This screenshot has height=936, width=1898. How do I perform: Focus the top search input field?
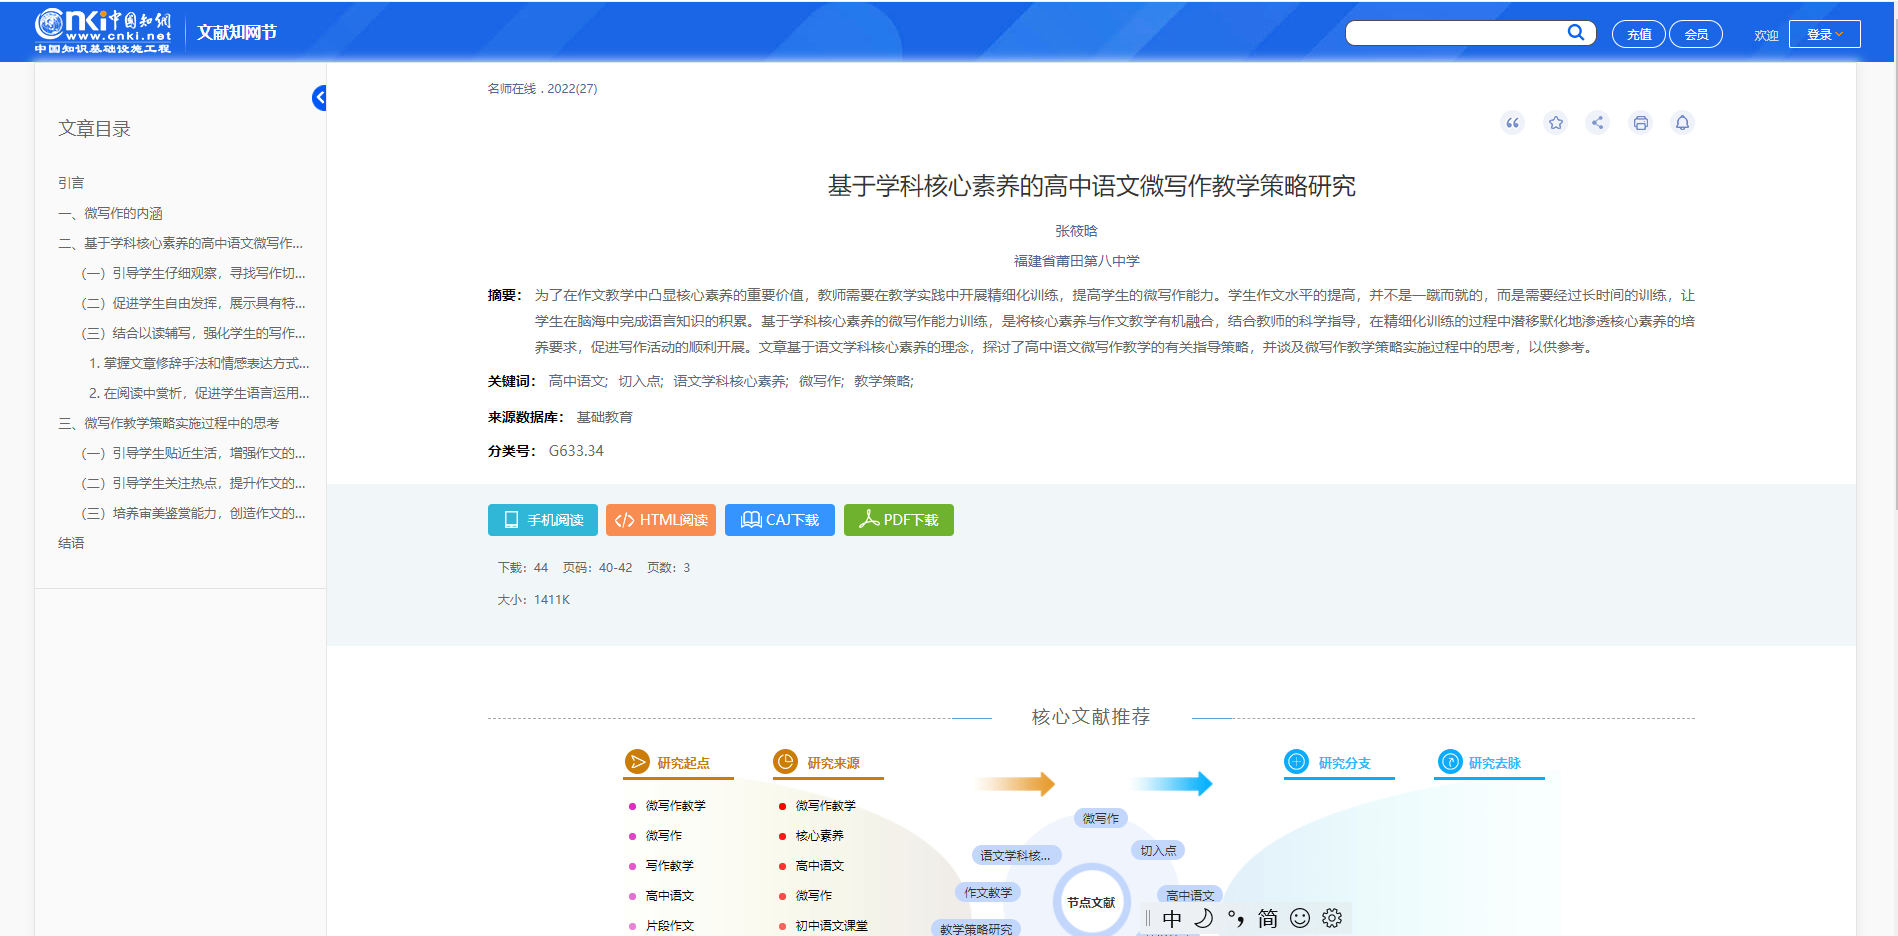[x=1456, y=33]
